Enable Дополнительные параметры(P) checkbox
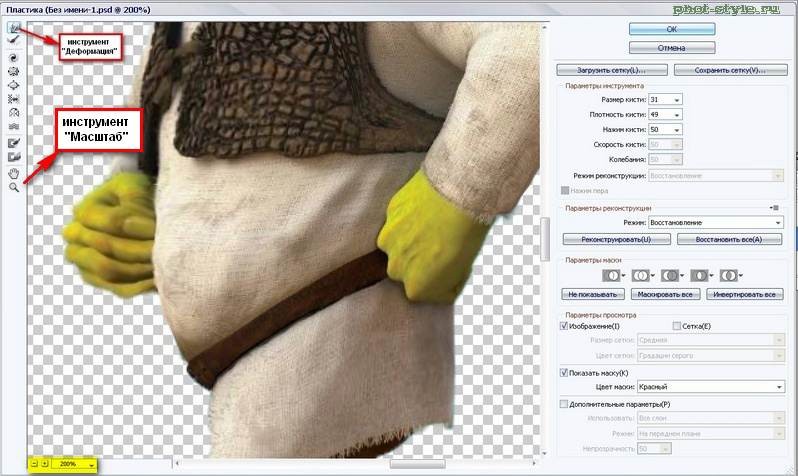Image resolution: width=798 pixels, height=476 pixels. pyautogui.click(x=564, y=404)
